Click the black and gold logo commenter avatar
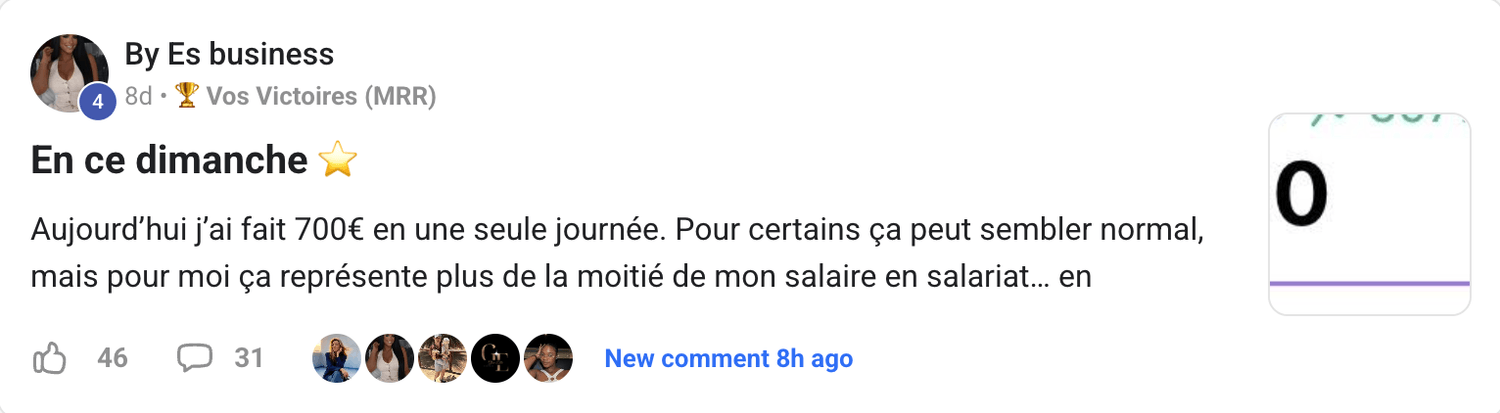This screenshot has width=1500, height=413. [x=495, y=358]
